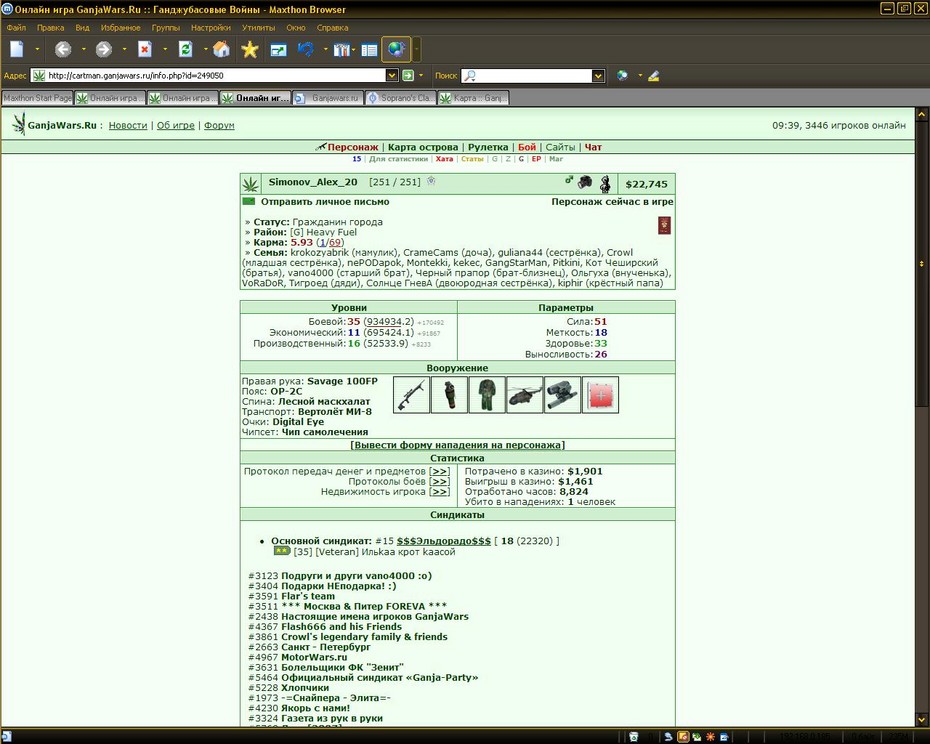Image resolution: width=930 pixels, height=744 pixels.
Task: Click the highlighter pen icon
Action: [654, 75]
